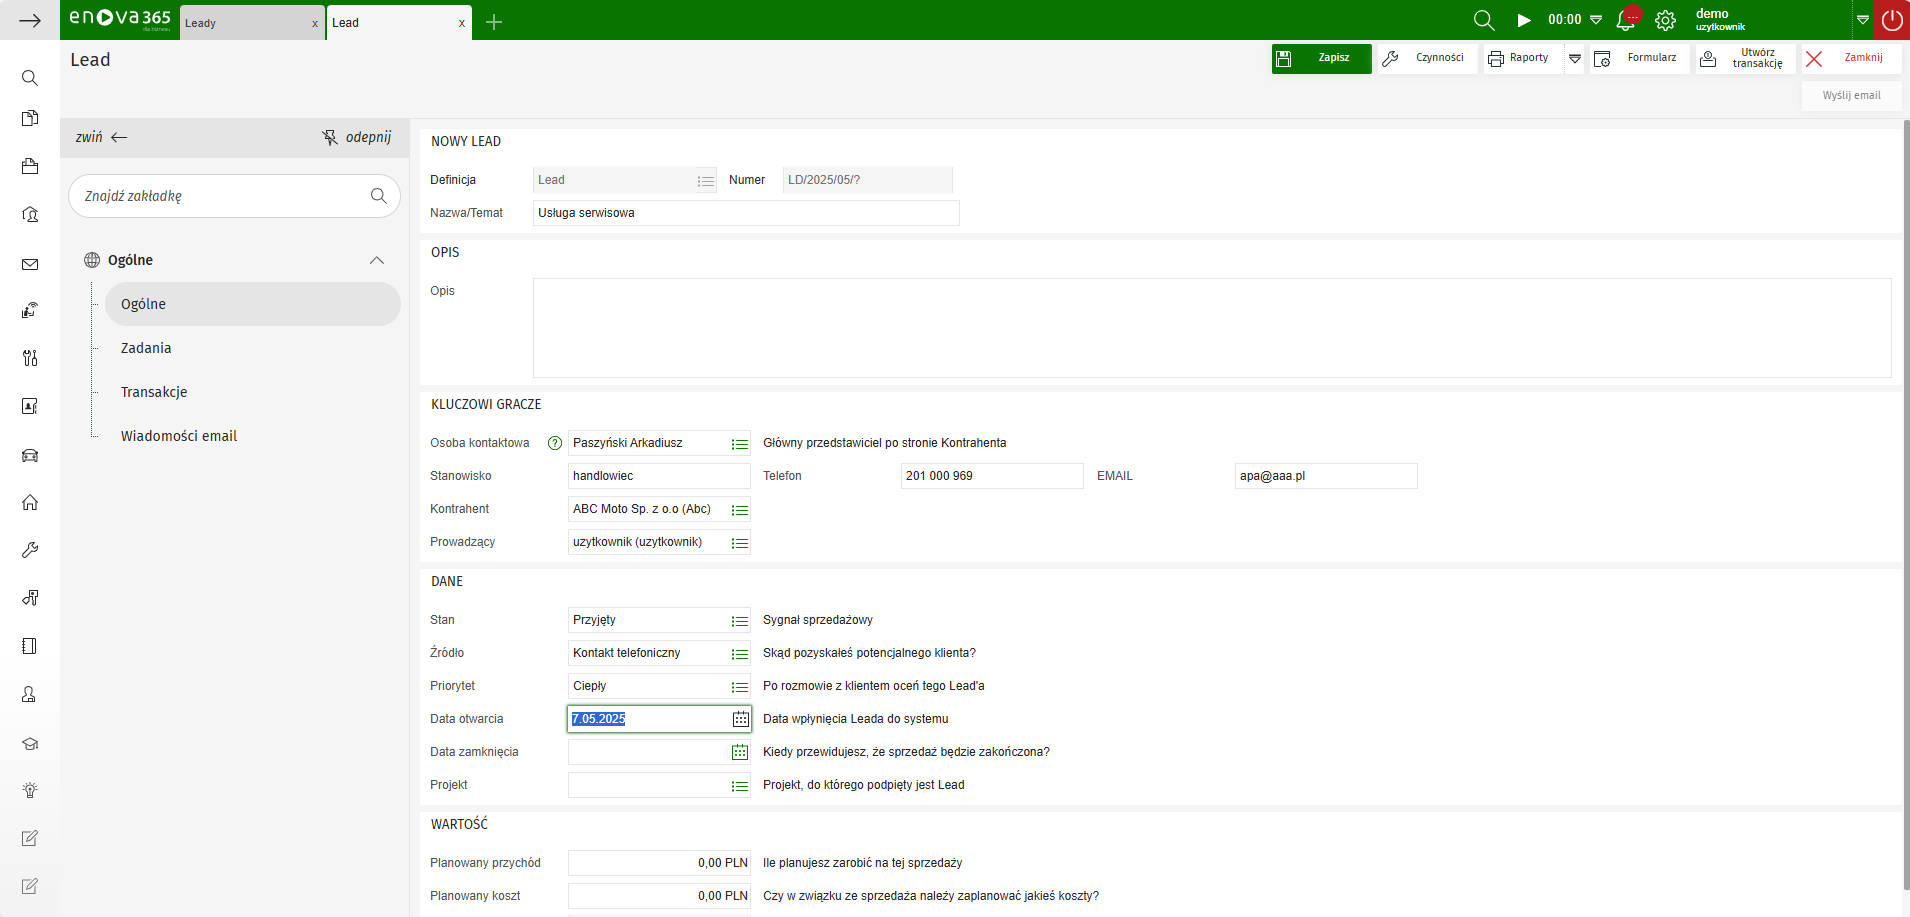The height and width of the screenshot is (917, 1910).
Task: Collapse the side panel with zwiń
Action: click(101, 138)
